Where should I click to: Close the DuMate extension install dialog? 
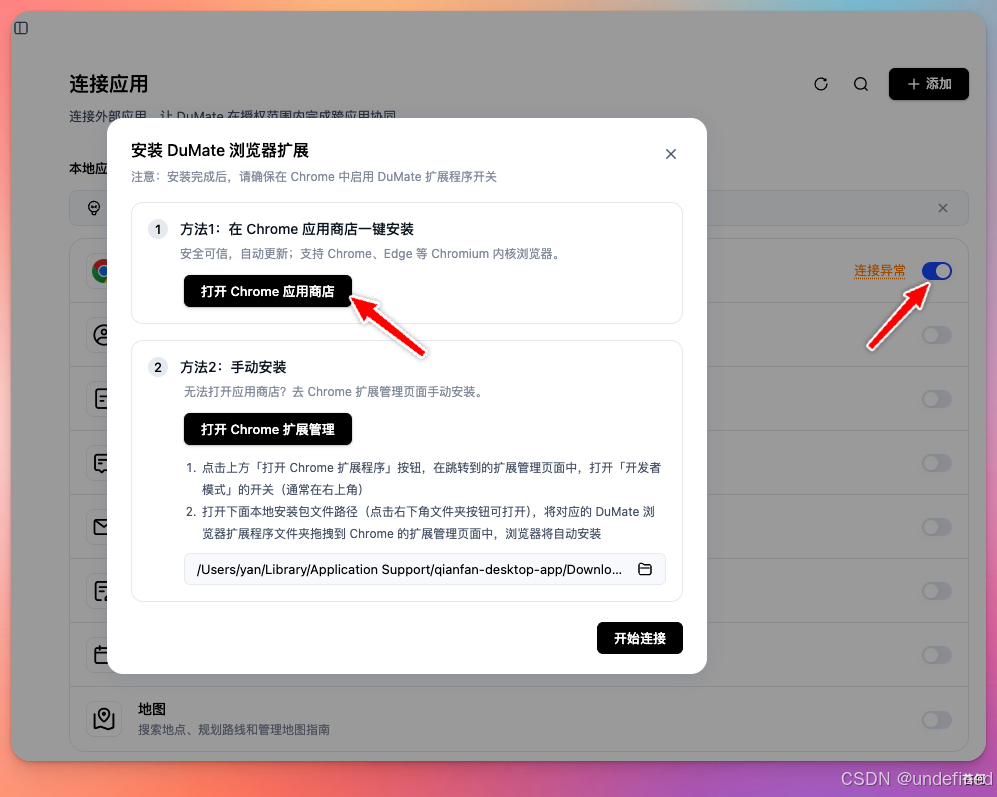pyautogui.click(x=671, y=154)
